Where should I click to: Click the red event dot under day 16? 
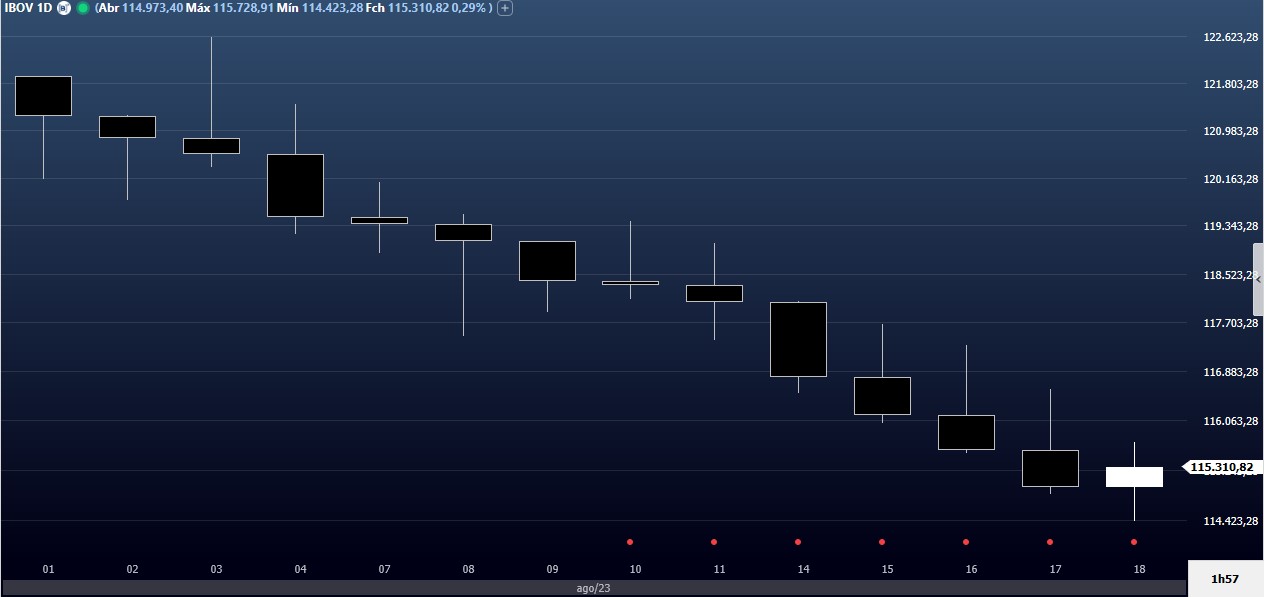(966, 542)
